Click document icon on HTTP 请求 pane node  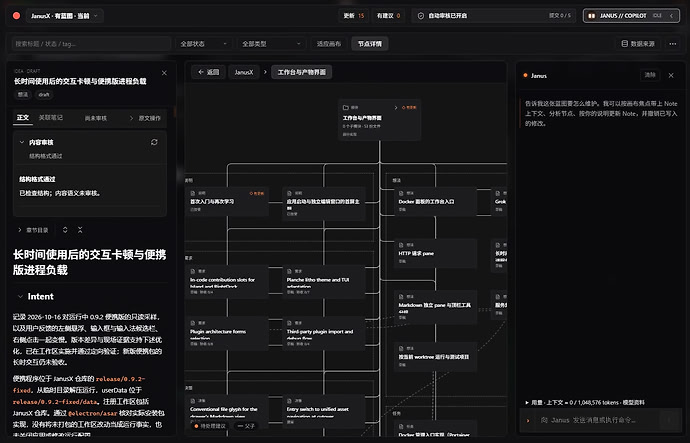[x=401, y=245]
